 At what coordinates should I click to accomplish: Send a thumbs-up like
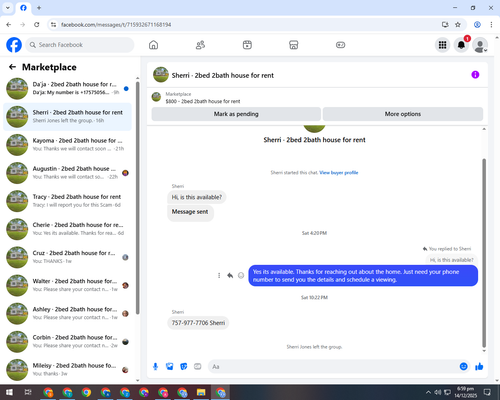(479, 367)
